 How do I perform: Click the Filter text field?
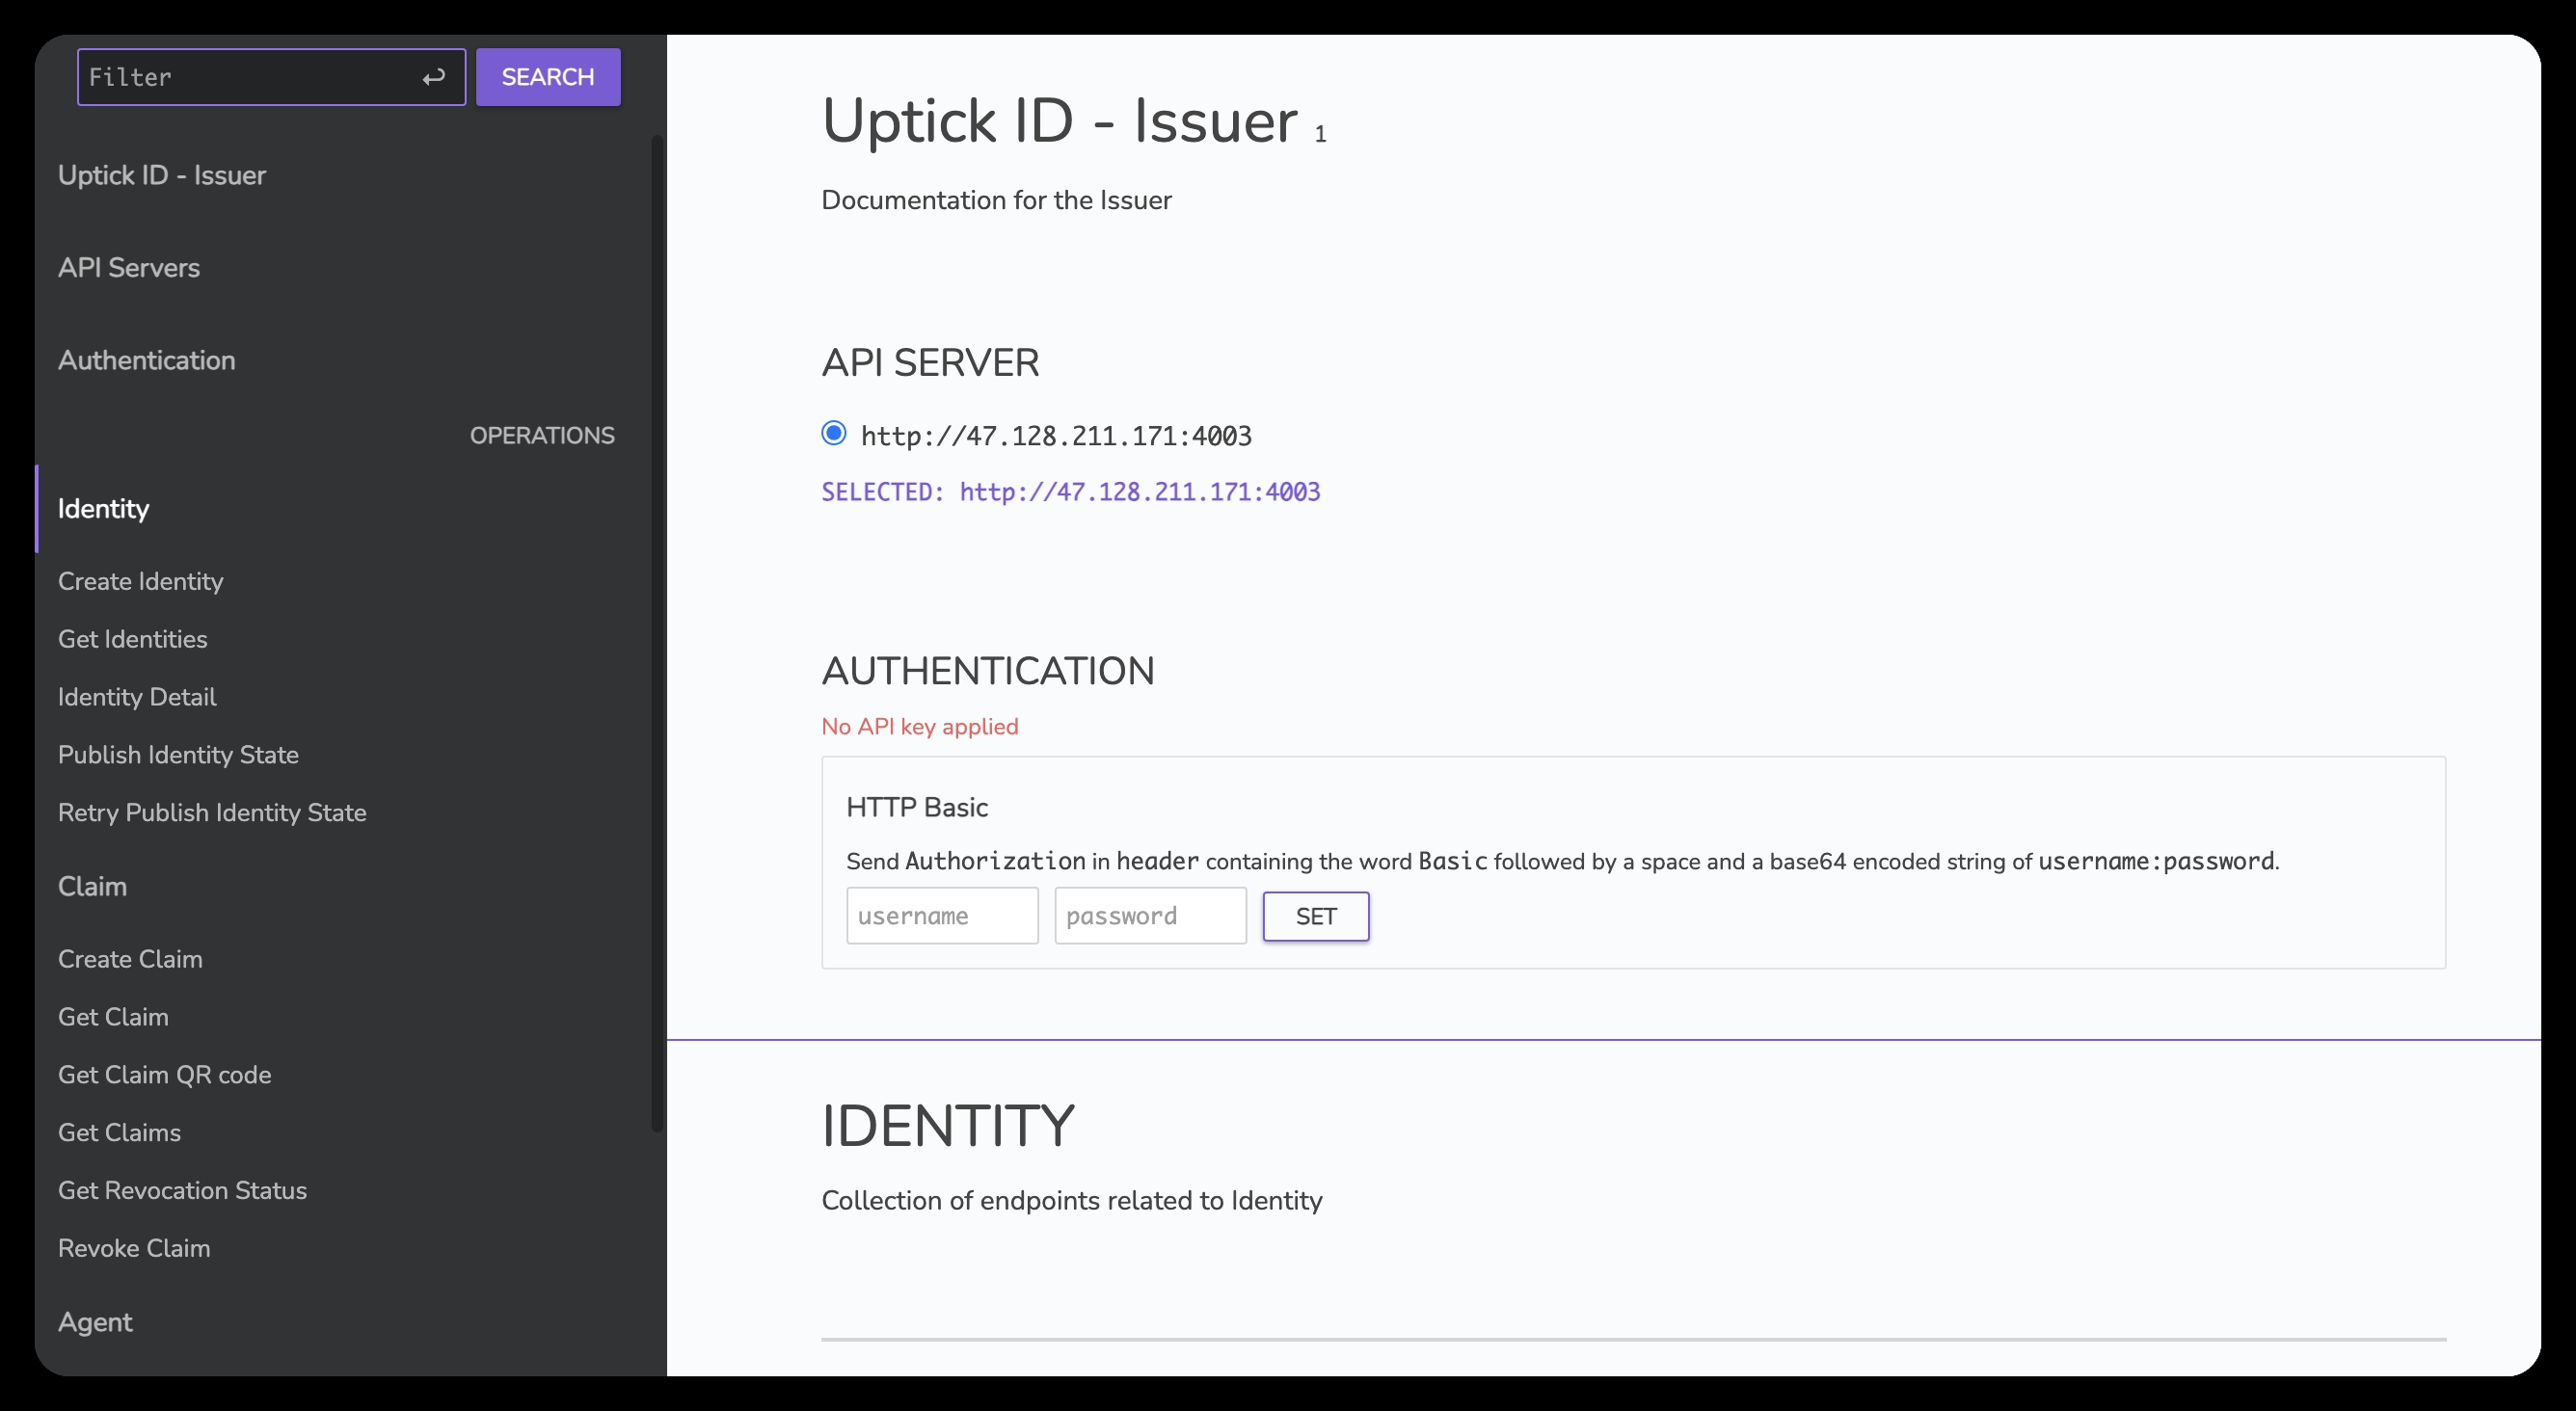(x=250, y=77)
